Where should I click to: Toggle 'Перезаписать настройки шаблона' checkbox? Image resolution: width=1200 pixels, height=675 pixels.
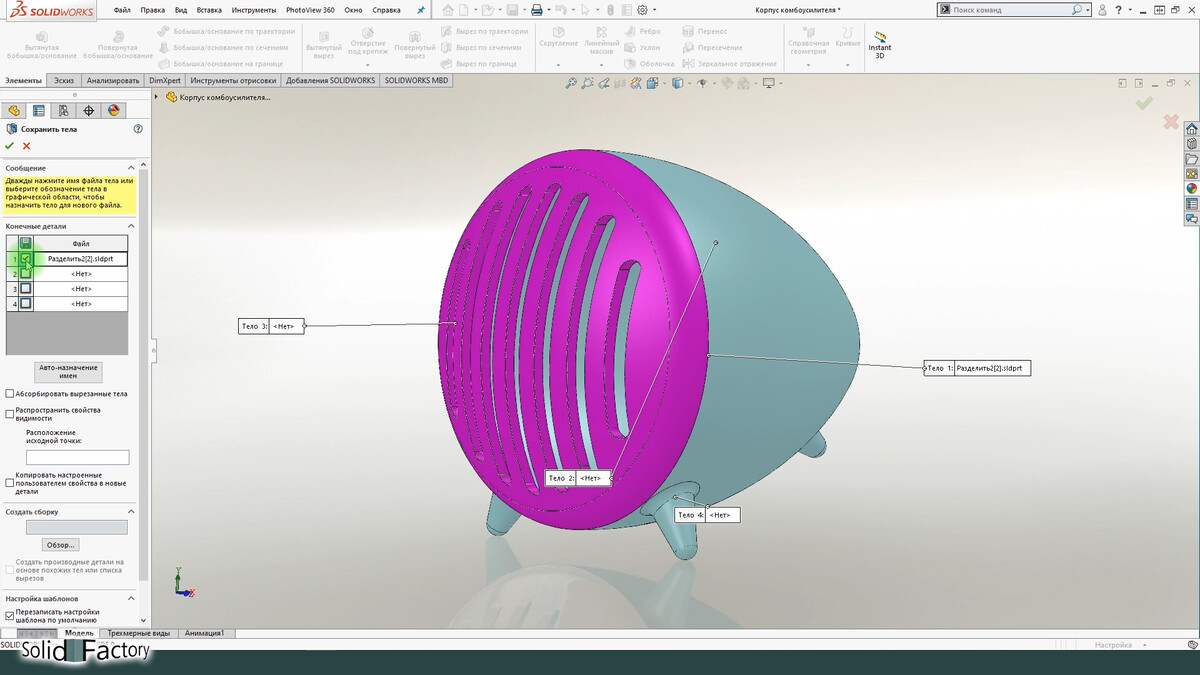[10, 615]
